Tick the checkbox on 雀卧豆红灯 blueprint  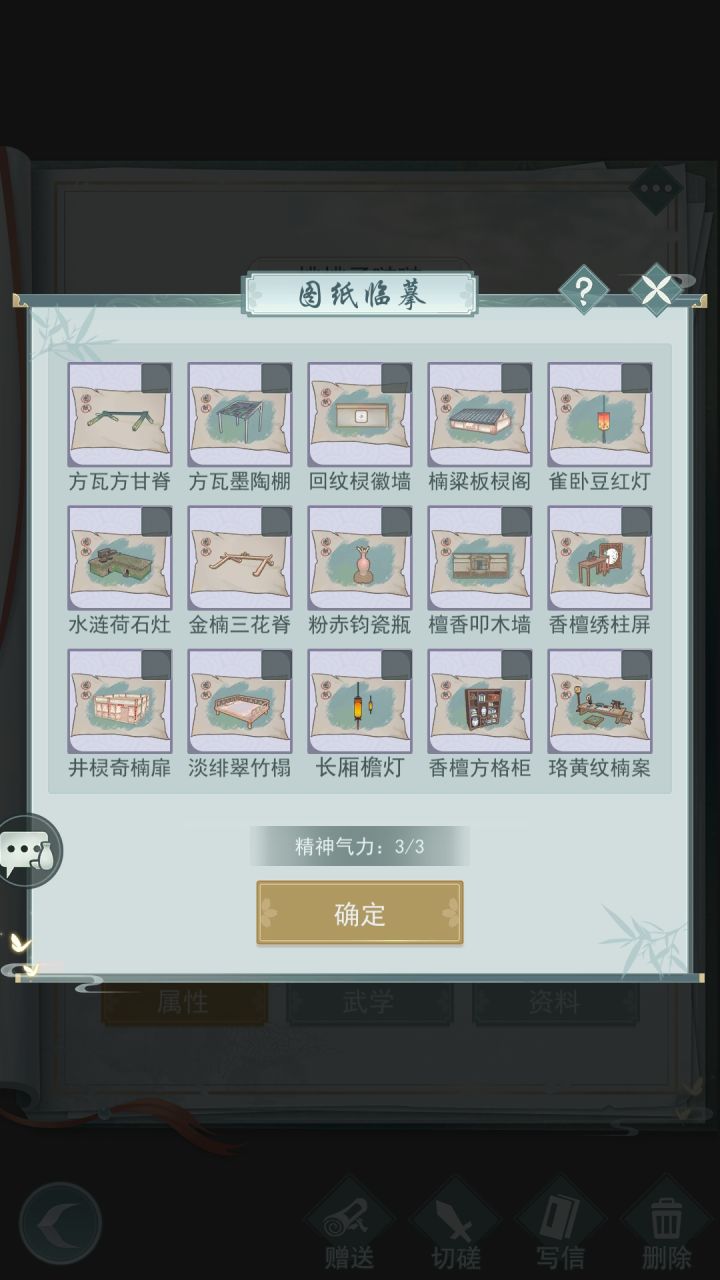coord(636,378)
